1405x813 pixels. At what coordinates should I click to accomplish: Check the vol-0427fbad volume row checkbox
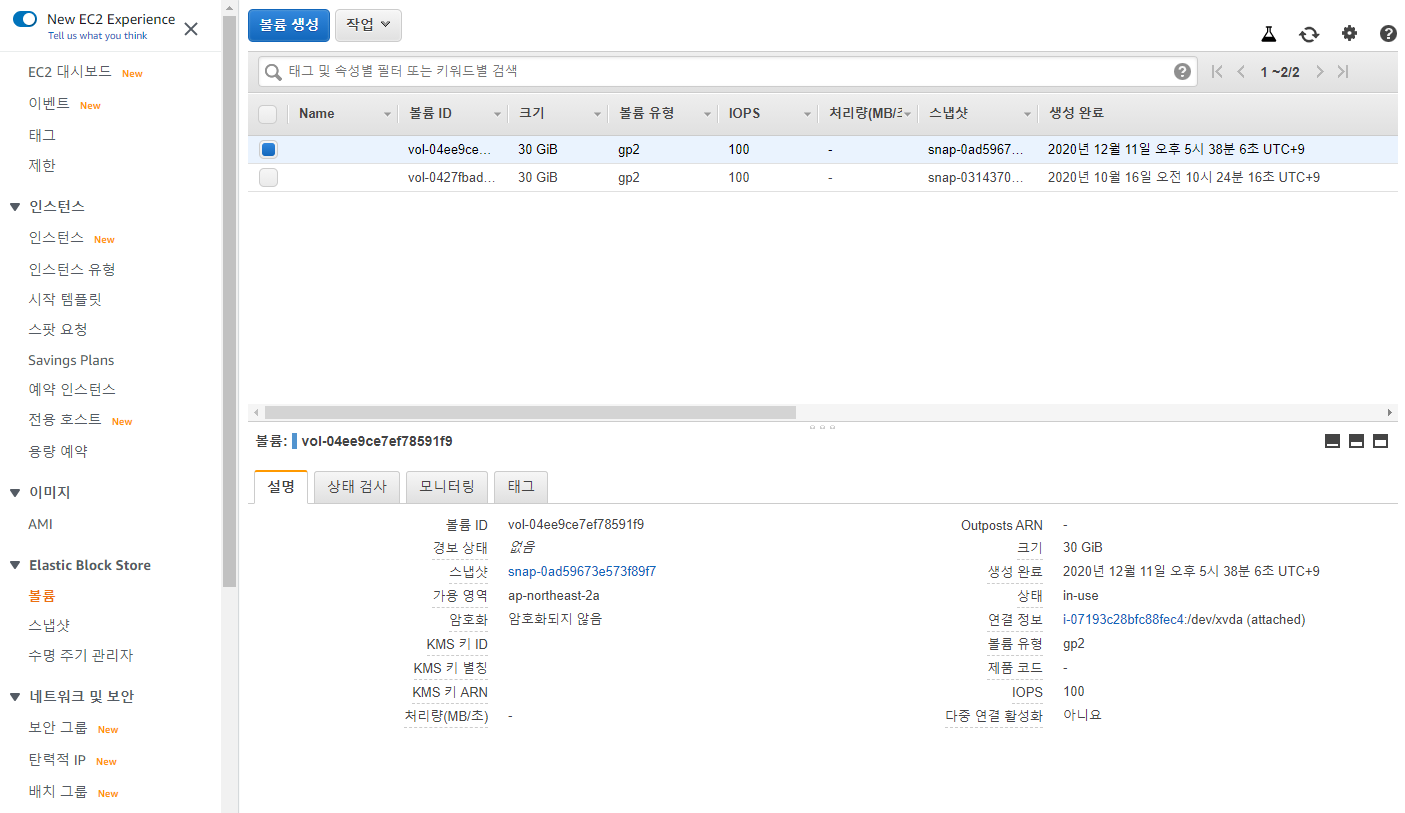coord(268,178)
